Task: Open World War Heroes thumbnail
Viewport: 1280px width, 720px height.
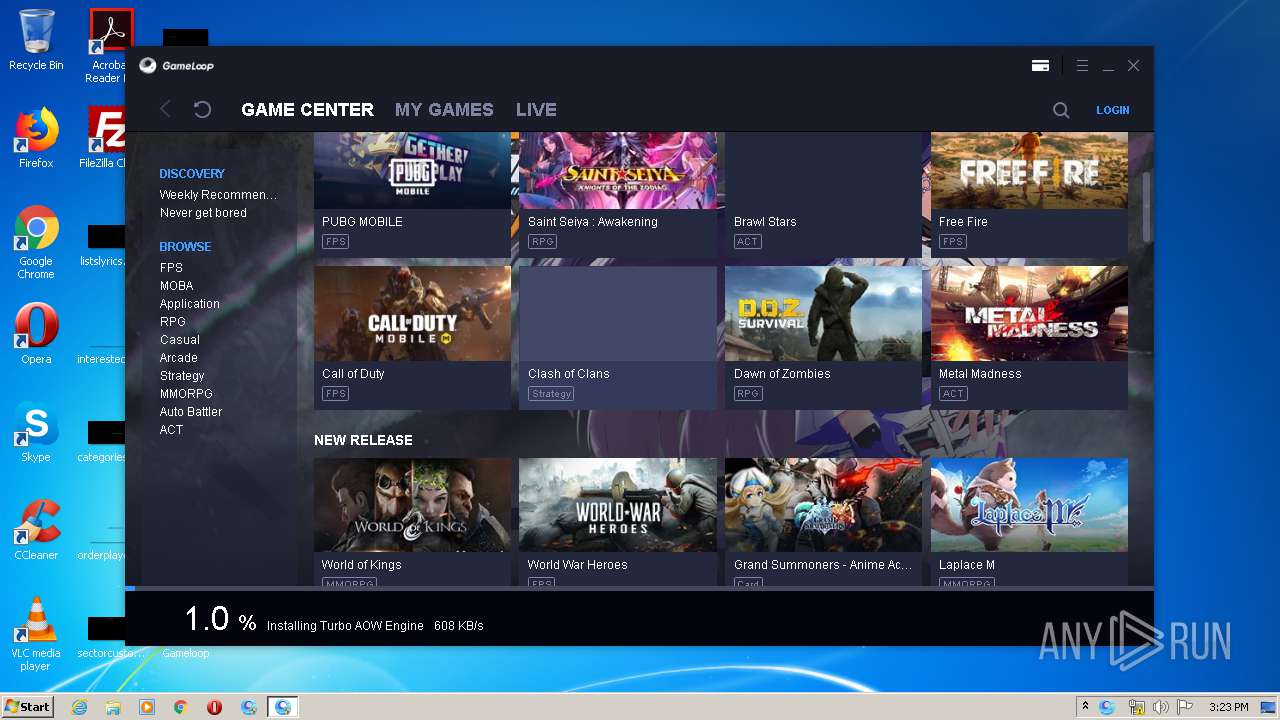Action: 618,505
